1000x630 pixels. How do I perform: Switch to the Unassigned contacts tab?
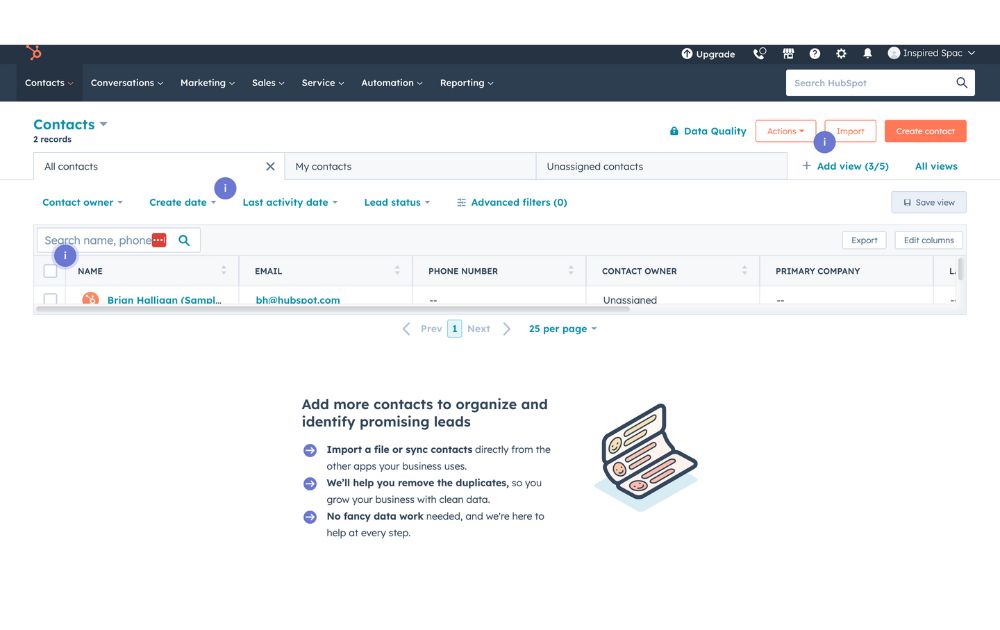[661, 166]
